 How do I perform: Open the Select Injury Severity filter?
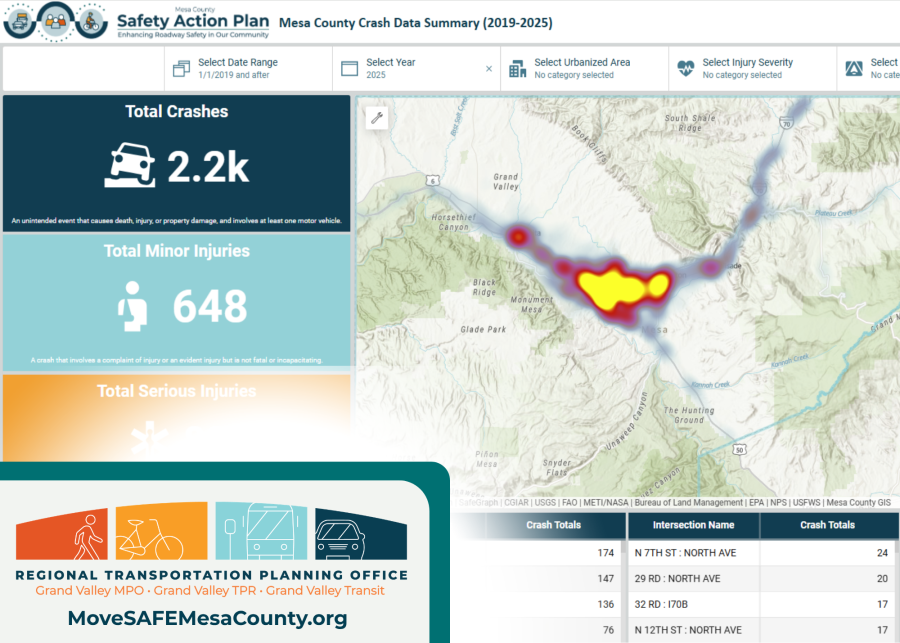[x=752, y=68]
